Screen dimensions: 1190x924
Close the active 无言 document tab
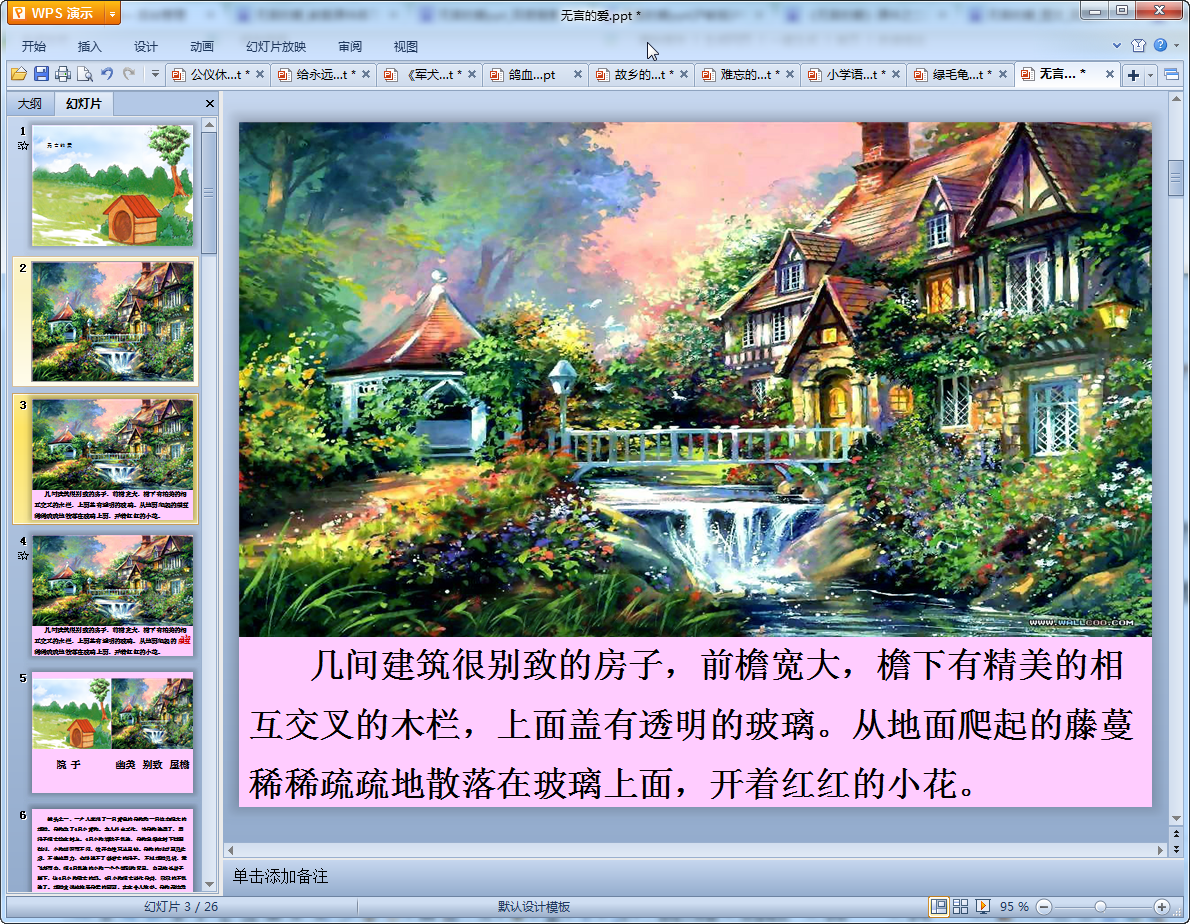(x=1110, y=74)
